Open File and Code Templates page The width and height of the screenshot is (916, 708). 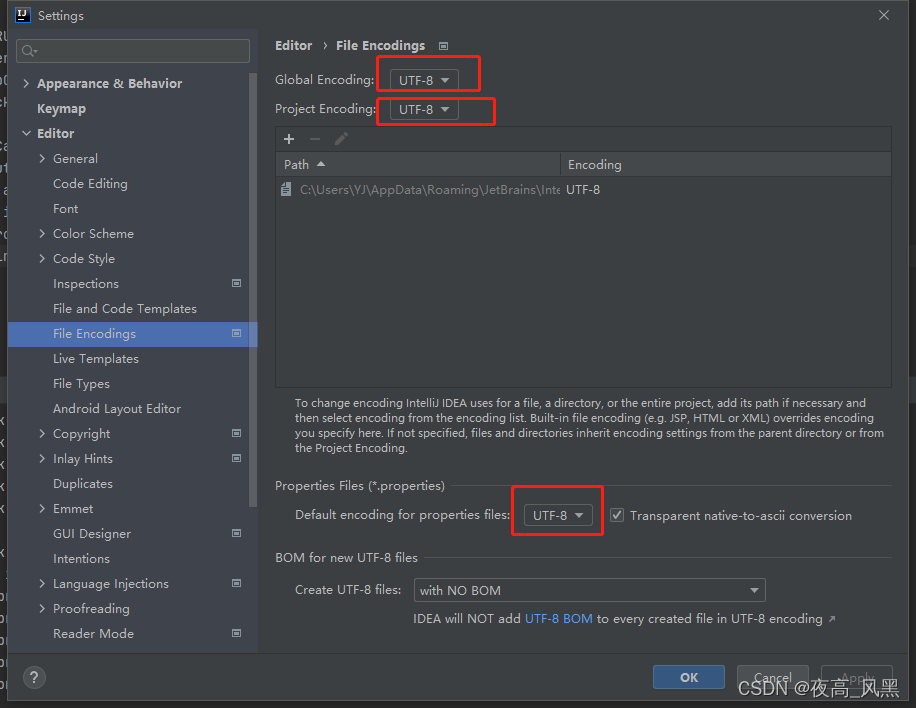tap(124, 308)
